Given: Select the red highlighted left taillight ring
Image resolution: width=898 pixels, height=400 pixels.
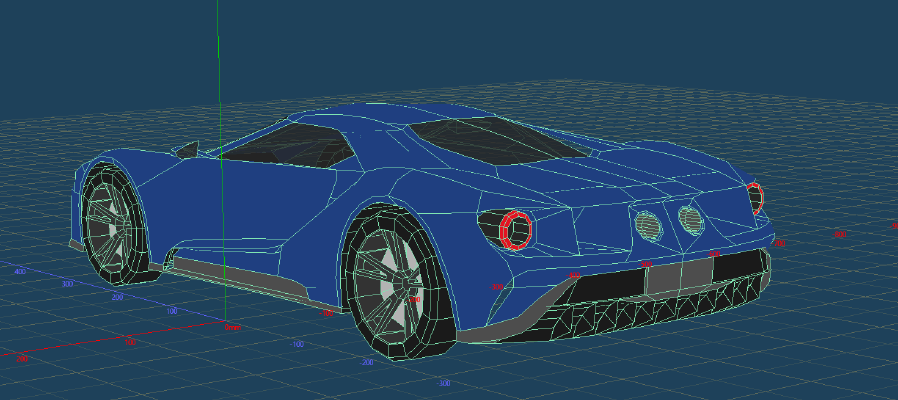Looking at the screenshot, I should (515, 230).
